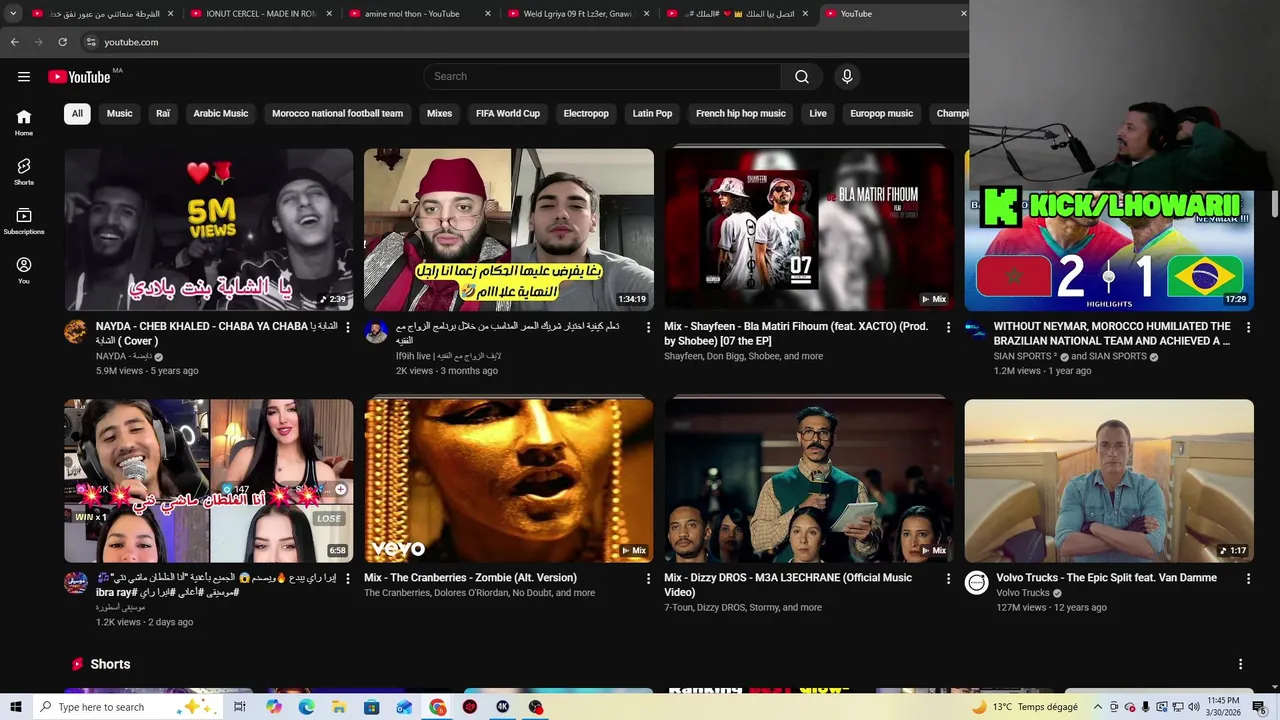Select the Arabic Music filter chip
This screenshot has width=1280, height=720.
click(221, 114)
